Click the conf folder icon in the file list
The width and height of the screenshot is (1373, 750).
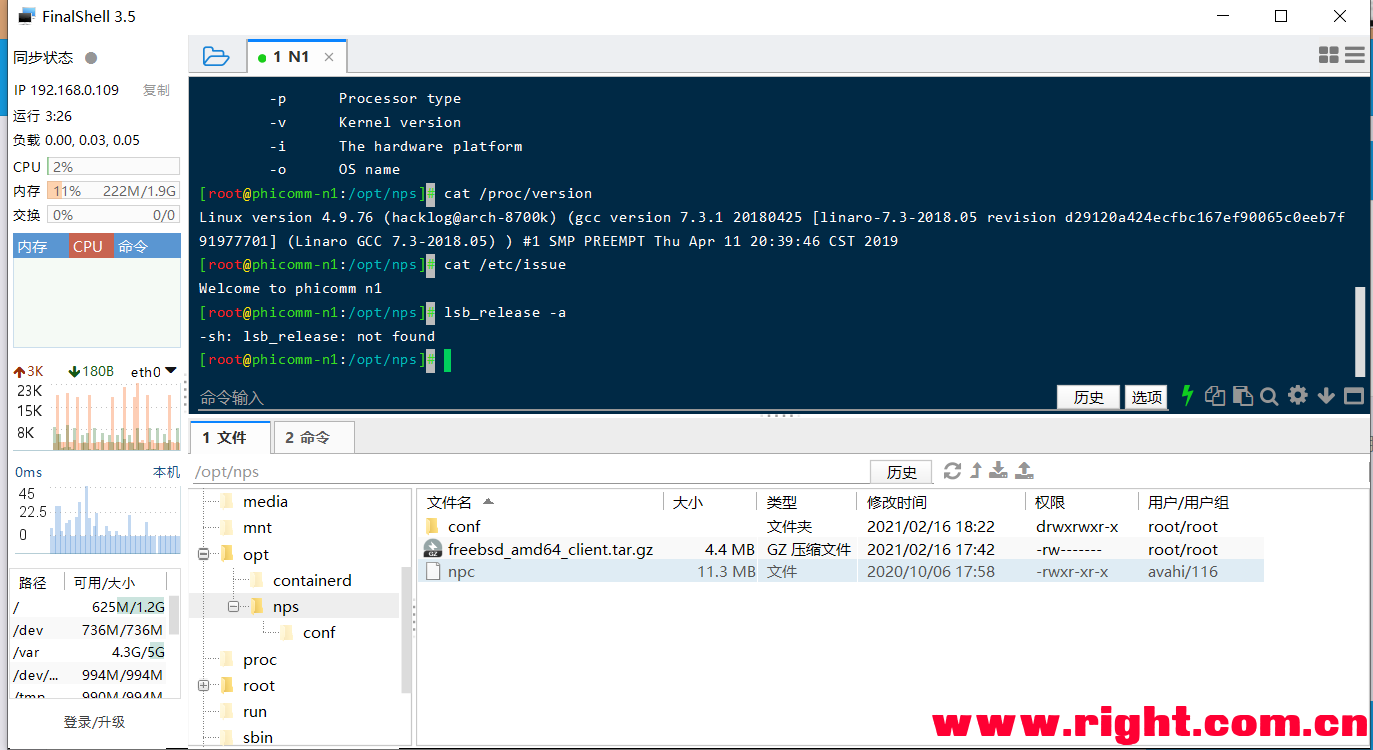[432, 526]
